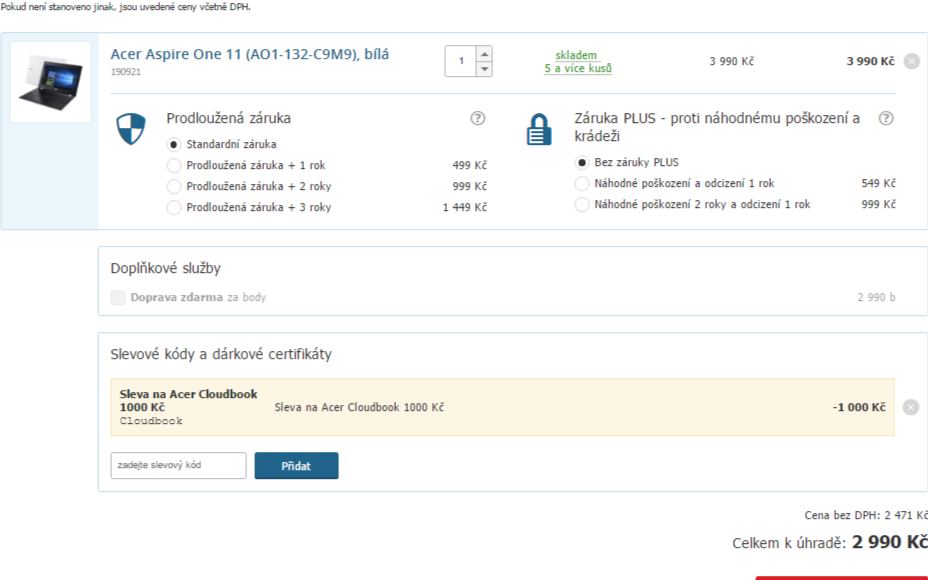Viewport: 928px width, 580px height.
Task: Remove the Cloudbook discount code
Action: tap(911, 407)
